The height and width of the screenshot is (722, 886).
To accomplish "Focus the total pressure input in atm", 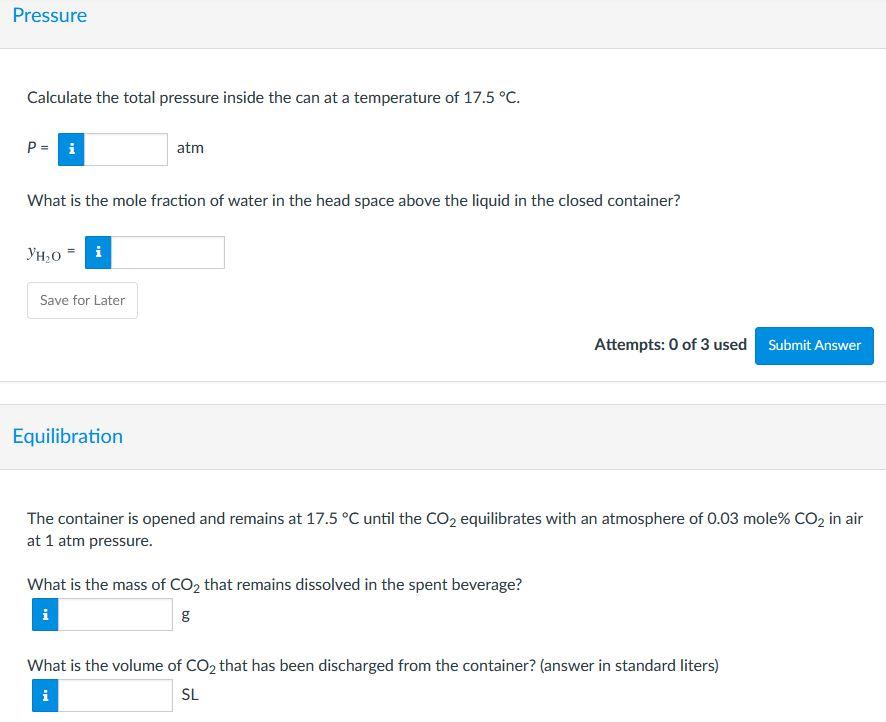I will [x=125, y=149].
